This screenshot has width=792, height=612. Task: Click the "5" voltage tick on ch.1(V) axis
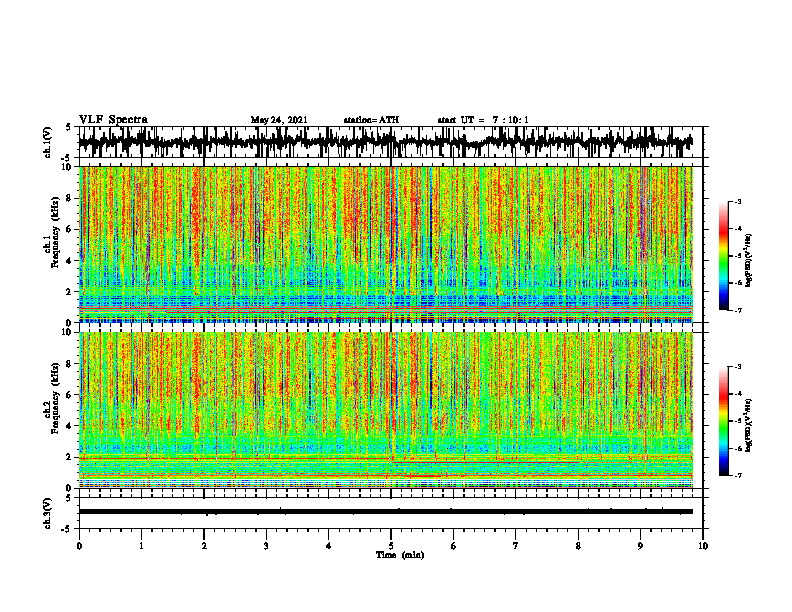click(x=69, y=128)
